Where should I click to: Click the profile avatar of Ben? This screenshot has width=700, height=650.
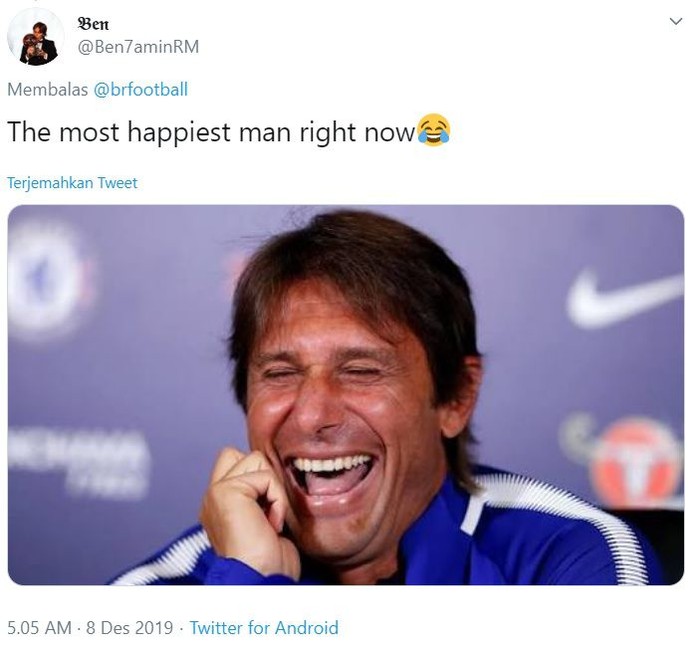[36, 37]
